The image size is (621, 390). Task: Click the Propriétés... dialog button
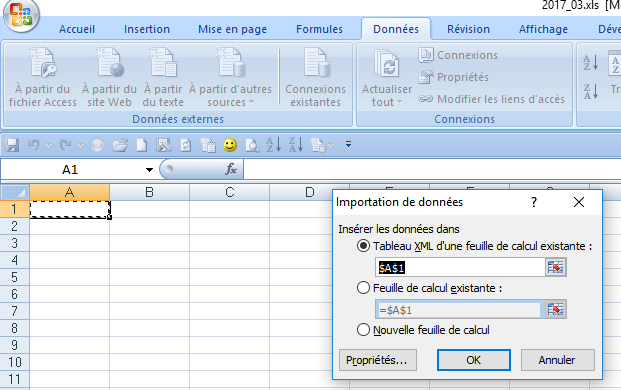[x=378, y=360]
